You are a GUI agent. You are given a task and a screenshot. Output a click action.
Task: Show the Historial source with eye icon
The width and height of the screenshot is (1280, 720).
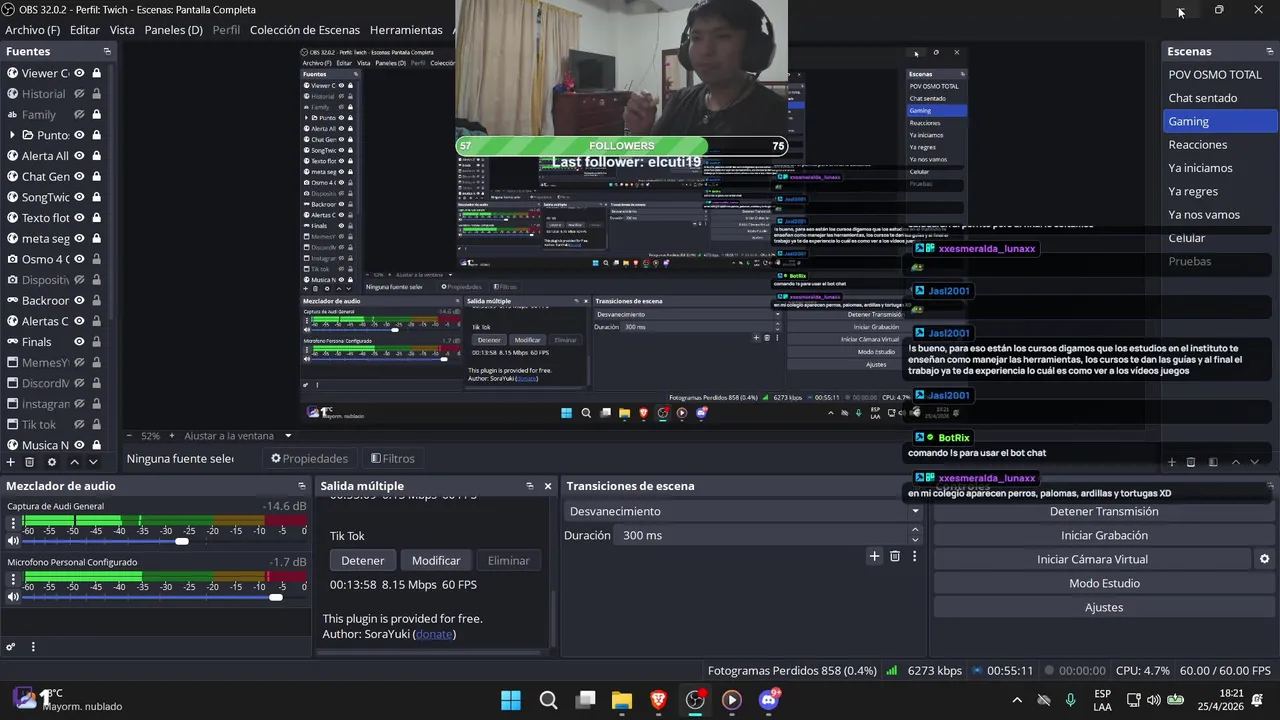click(x=79, y=94)
